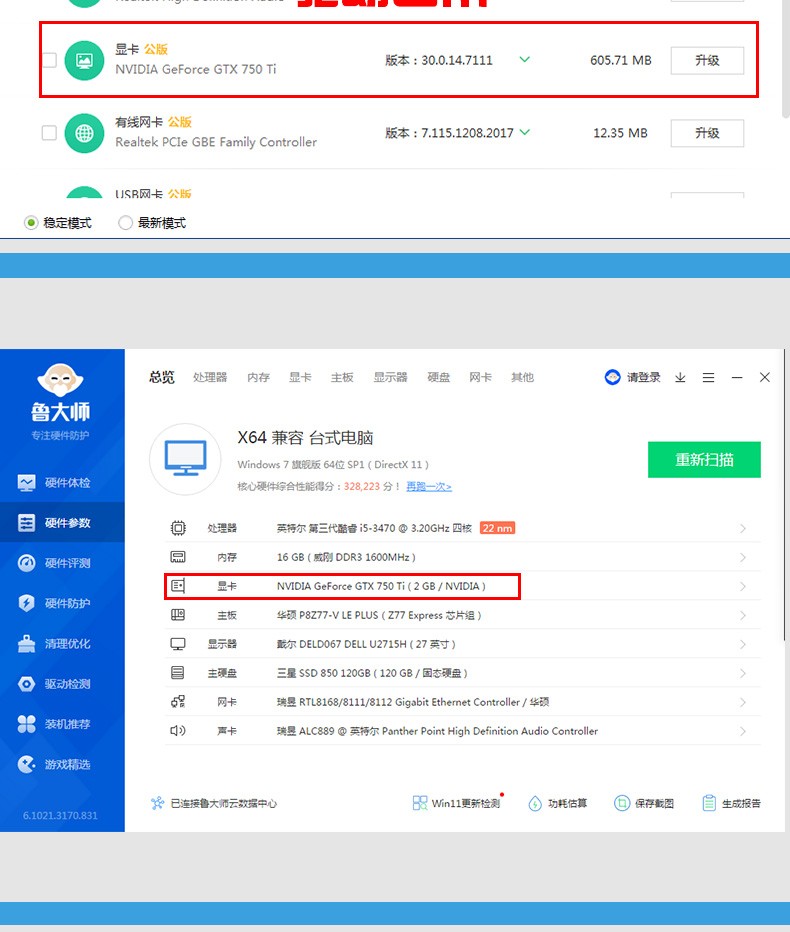Click the green 有线网卡 globe icon
The image size is (790, 932).
tap(84, 133)
